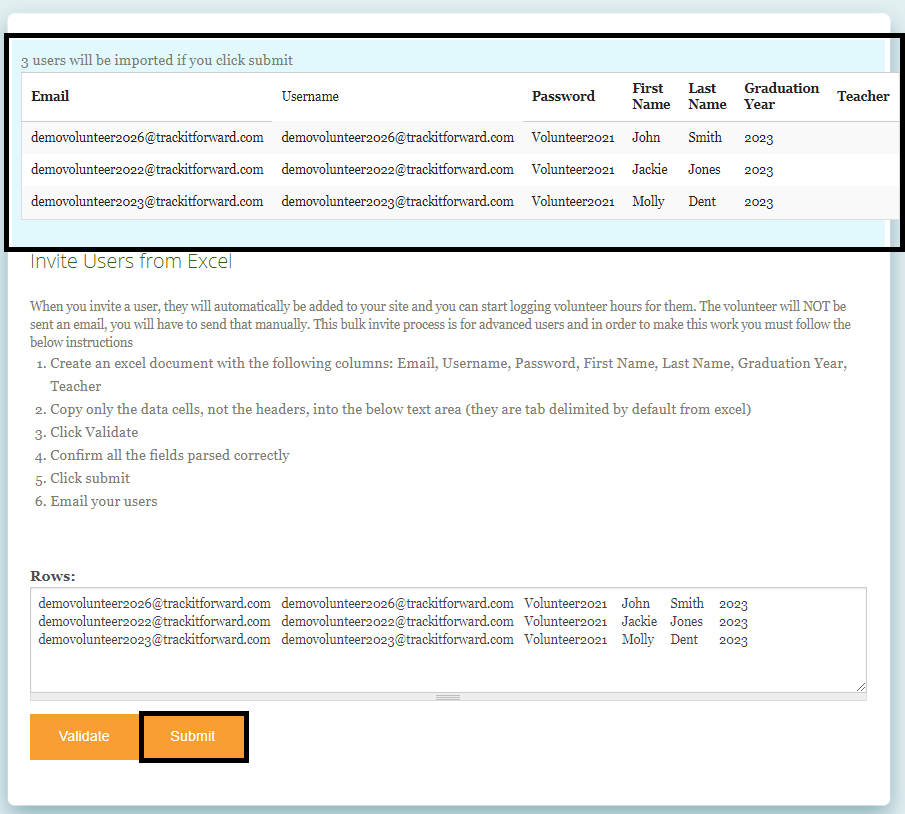Click first name John in table
This screenshot has height=814, width=905.
pos(646,137)
